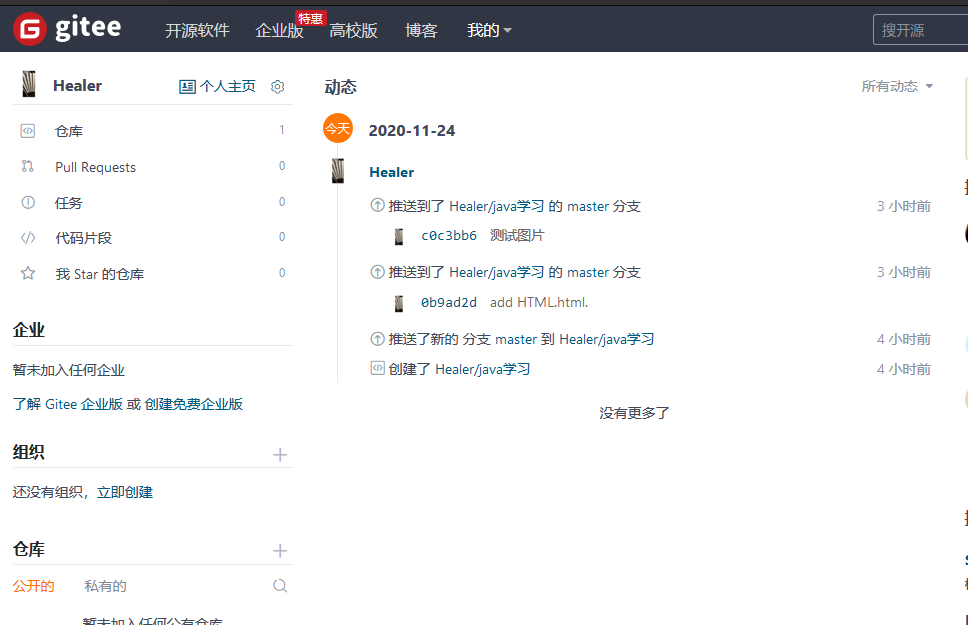The height and width of the screenshot is (625, 968).
Task: Click Healer avatar in activity timeline
Action: (338, 171)
